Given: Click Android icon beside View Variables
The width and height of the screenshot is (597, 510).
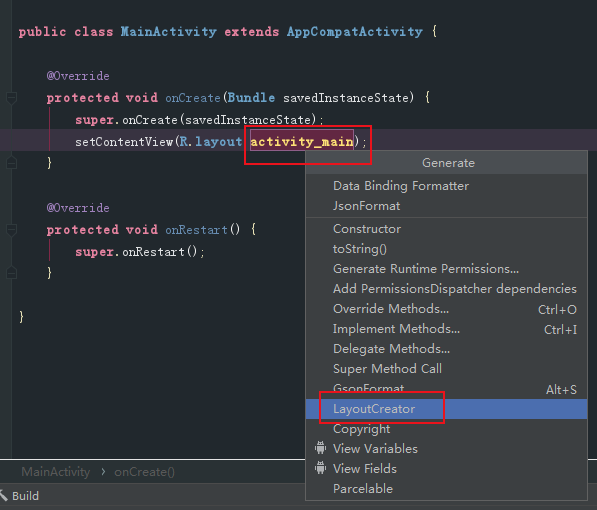Looking at the screenshot, I should point(321,448).
